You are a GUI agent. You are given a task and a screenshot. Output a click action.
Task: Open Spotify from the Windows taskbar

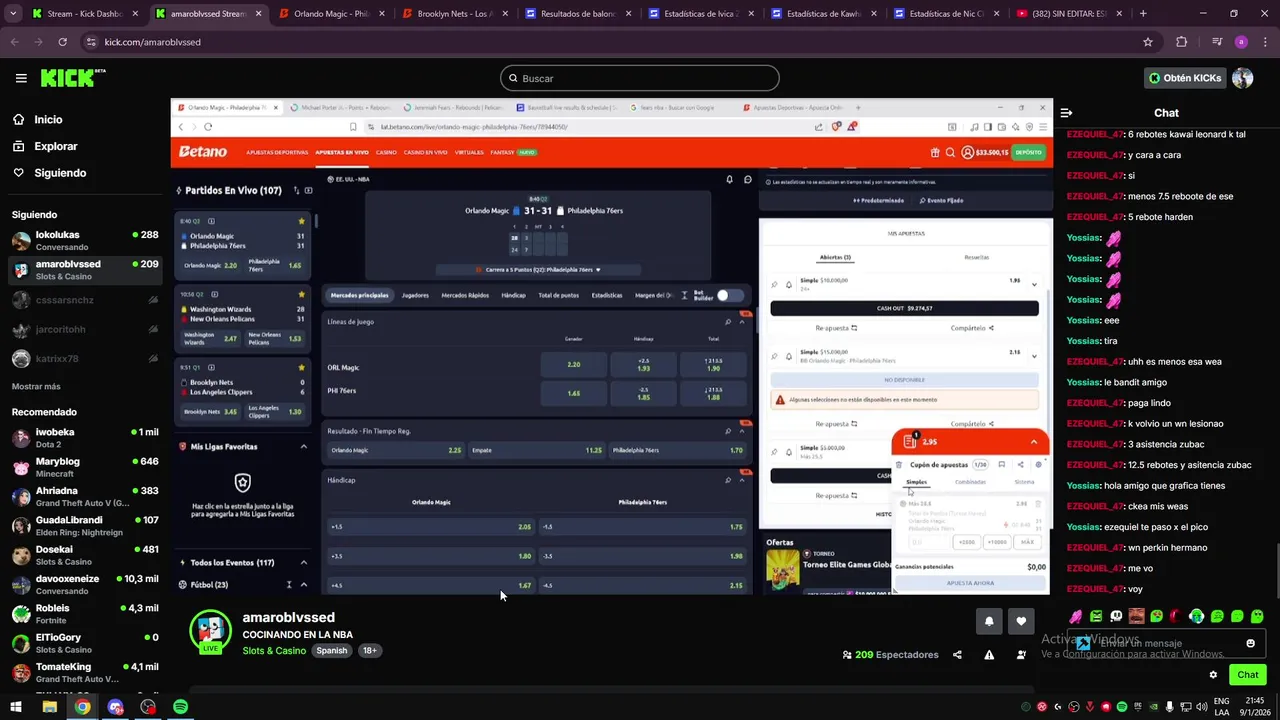180,707
